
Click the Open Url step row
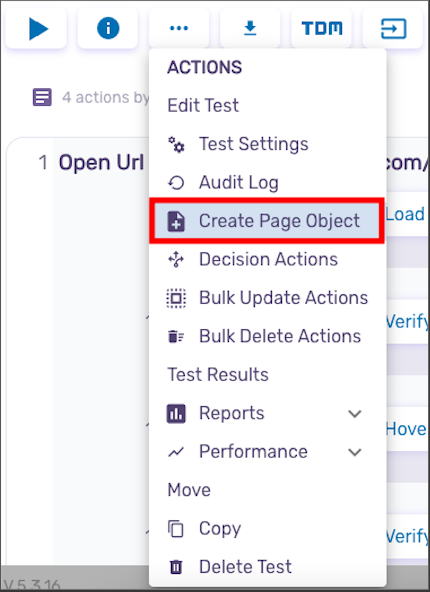(101, 163)
